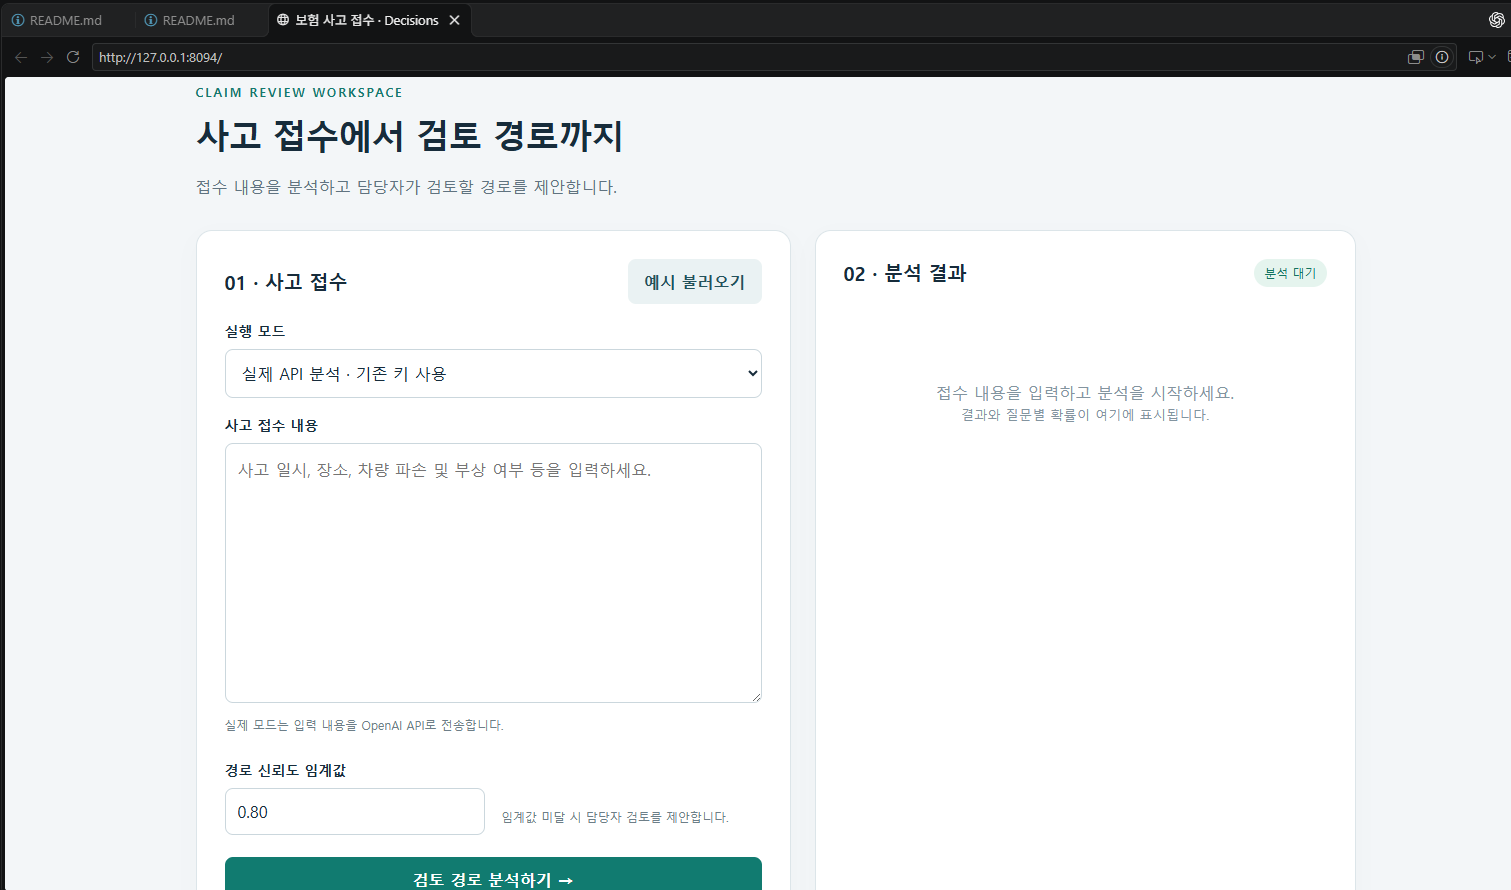Click the browser back arrow
1511x890 pixels.
click(x=21, y=57)
